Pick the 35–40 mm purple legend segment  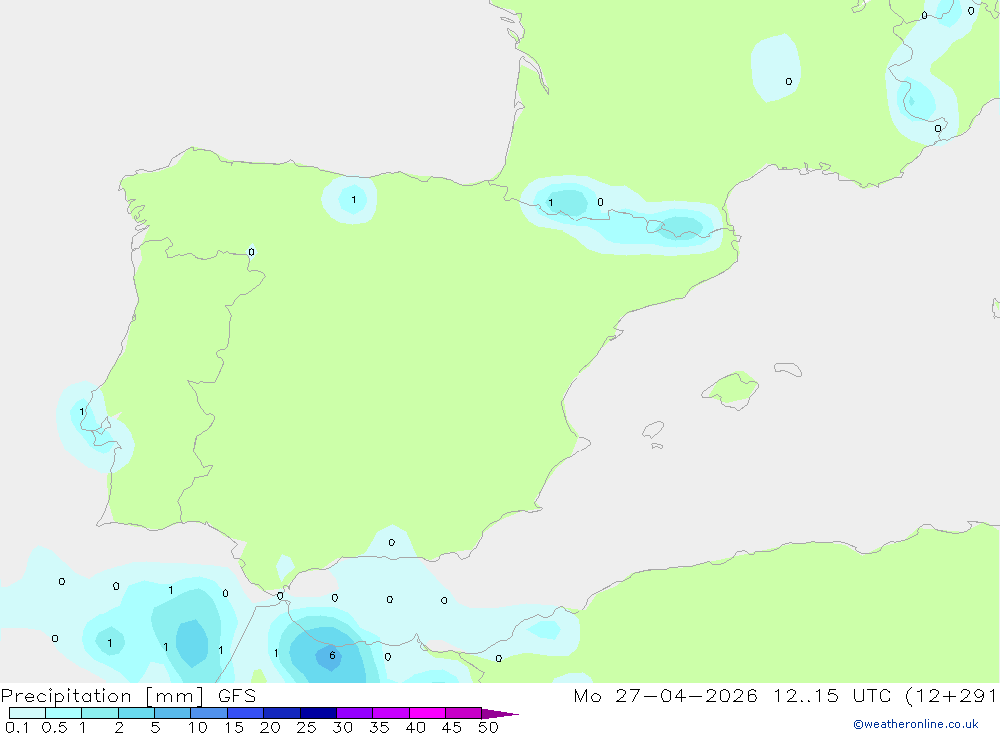[391, 713]
